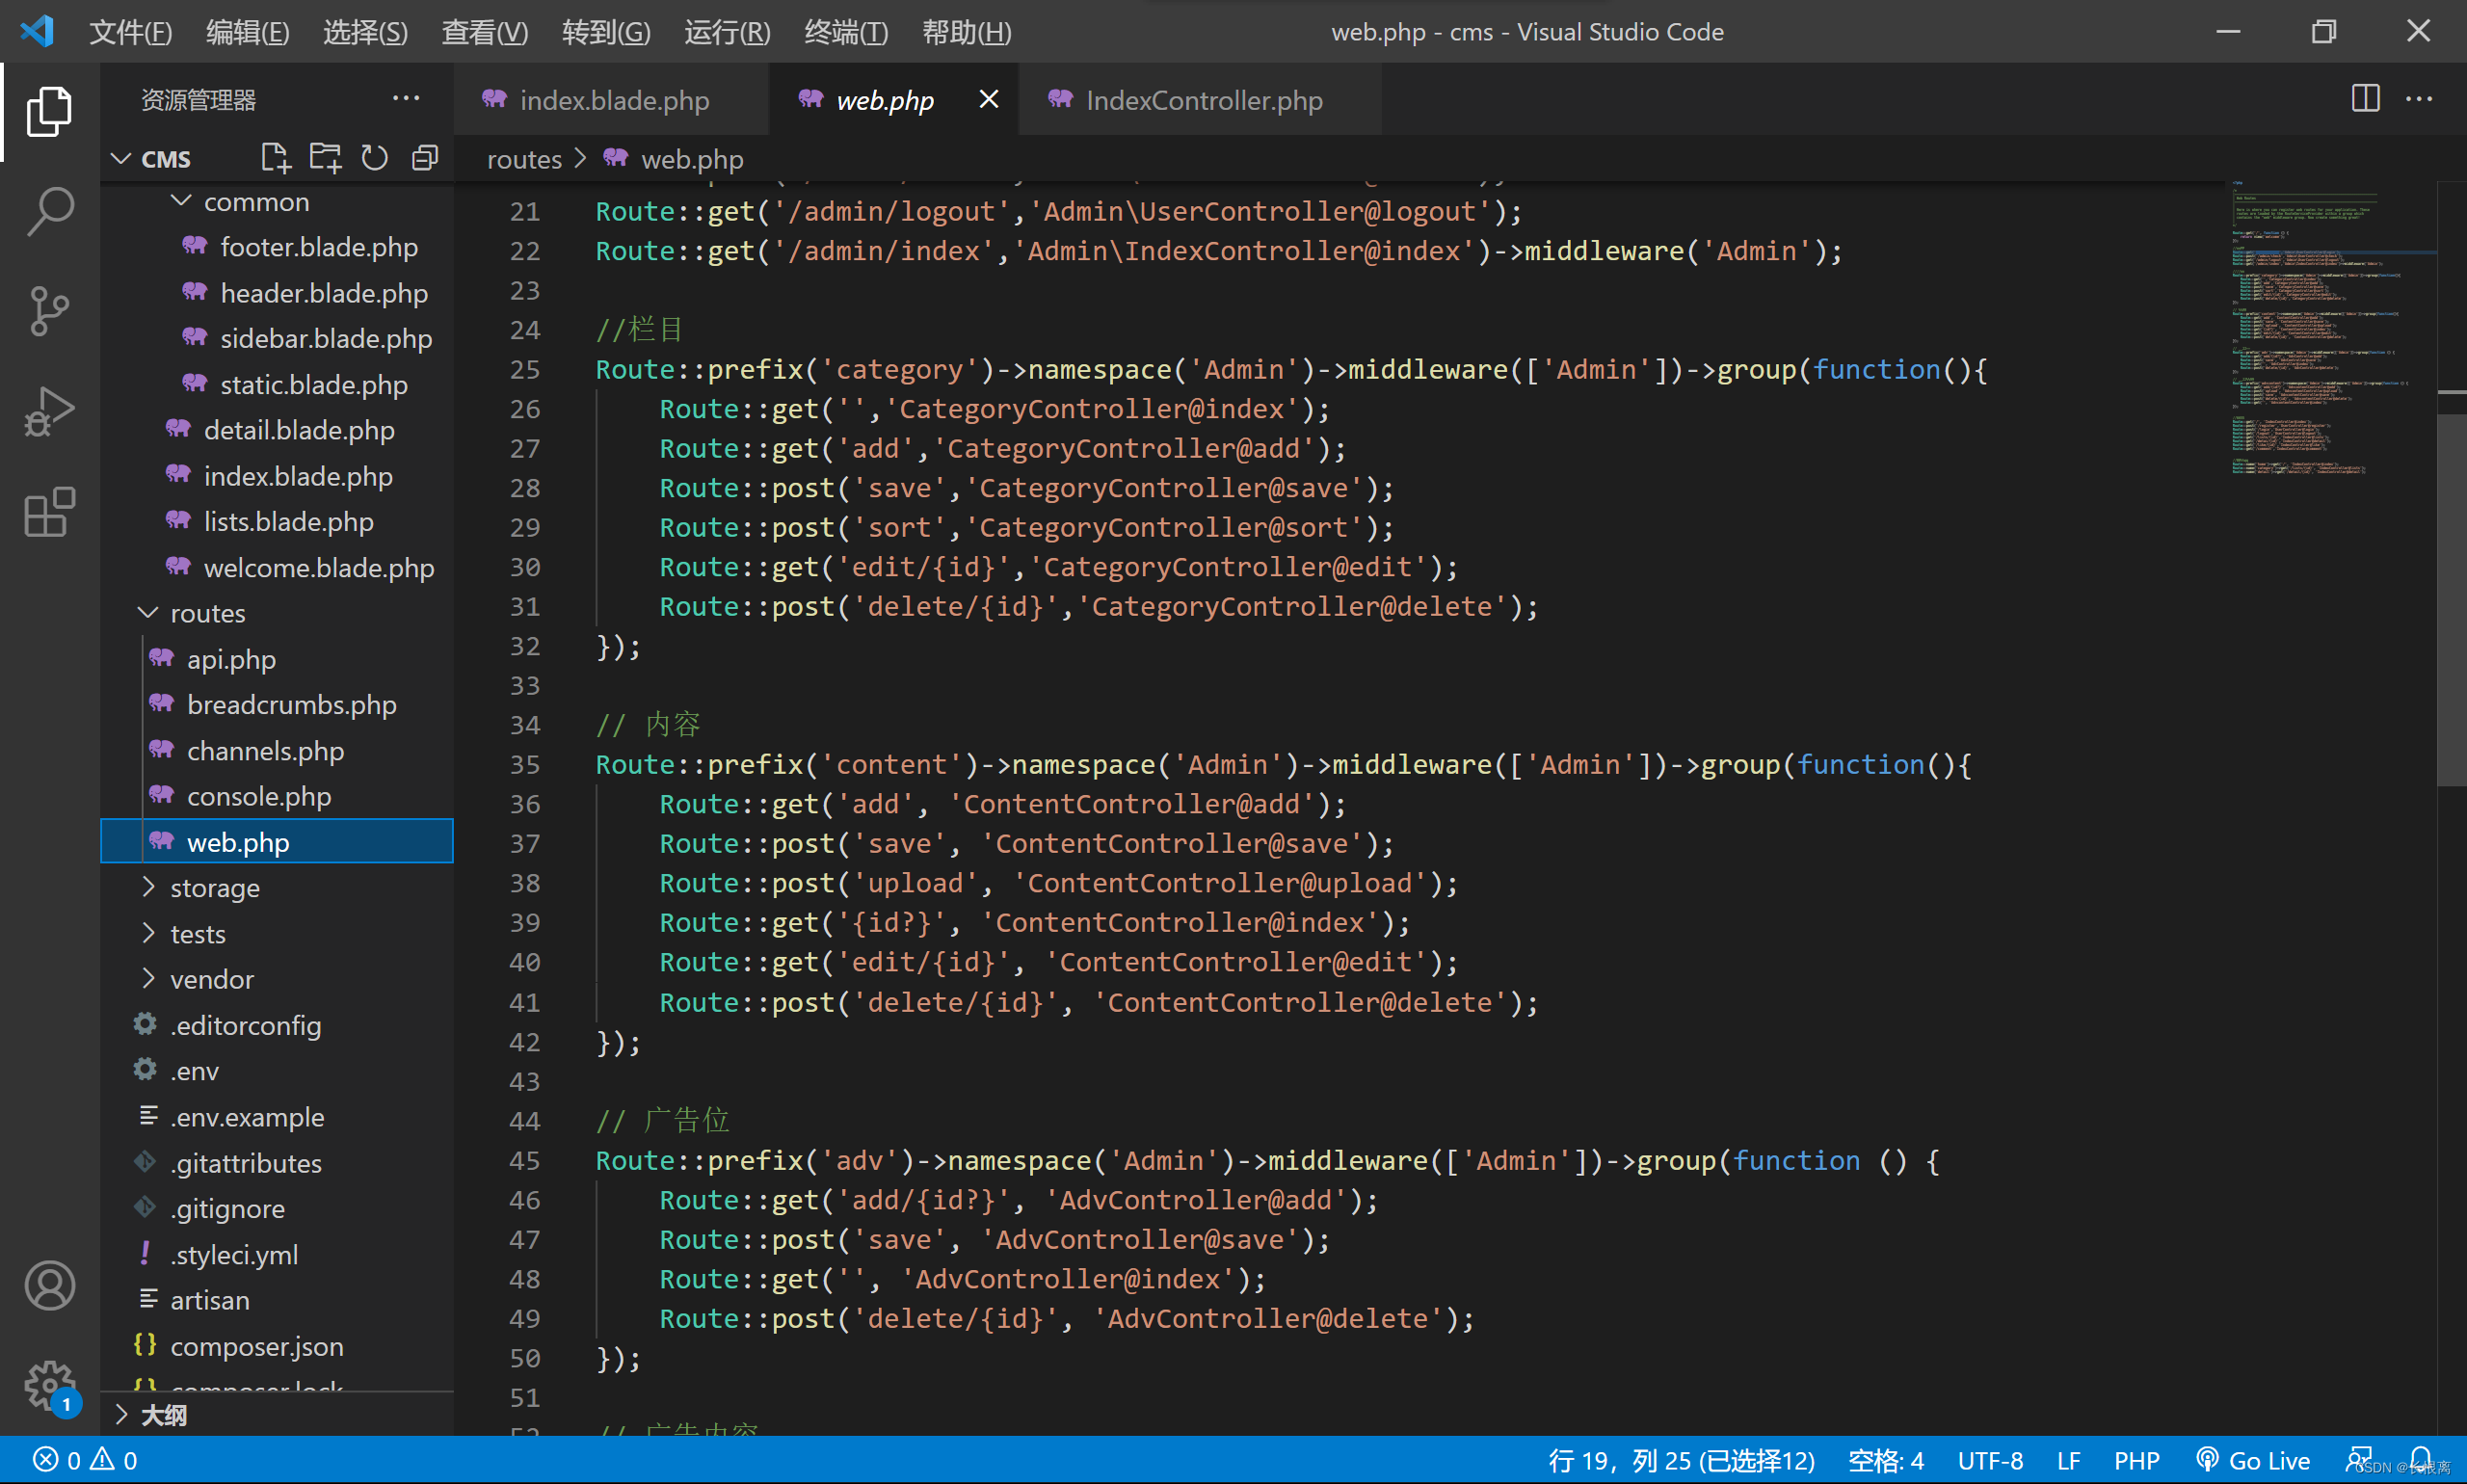Refresh the explorer file tree
Viewport: 2467px width, 1484px height.
tap(375, 158)
